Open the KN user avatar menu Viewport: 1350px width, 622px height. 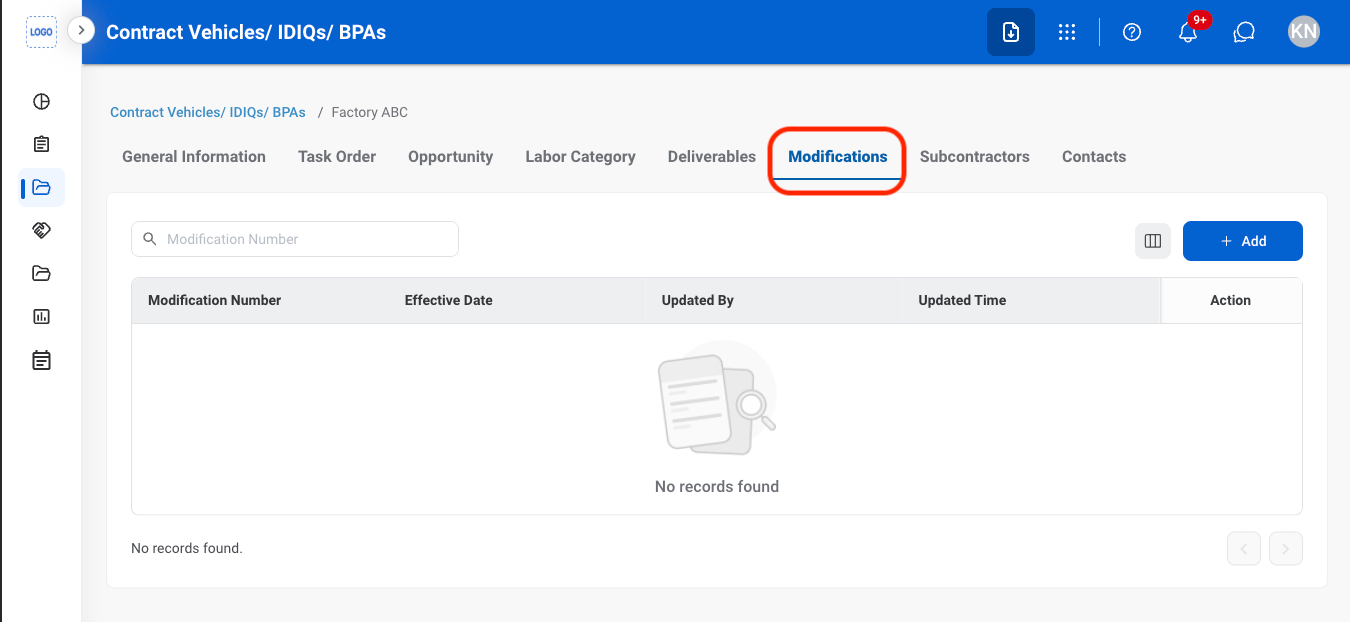pos(1304,32)
